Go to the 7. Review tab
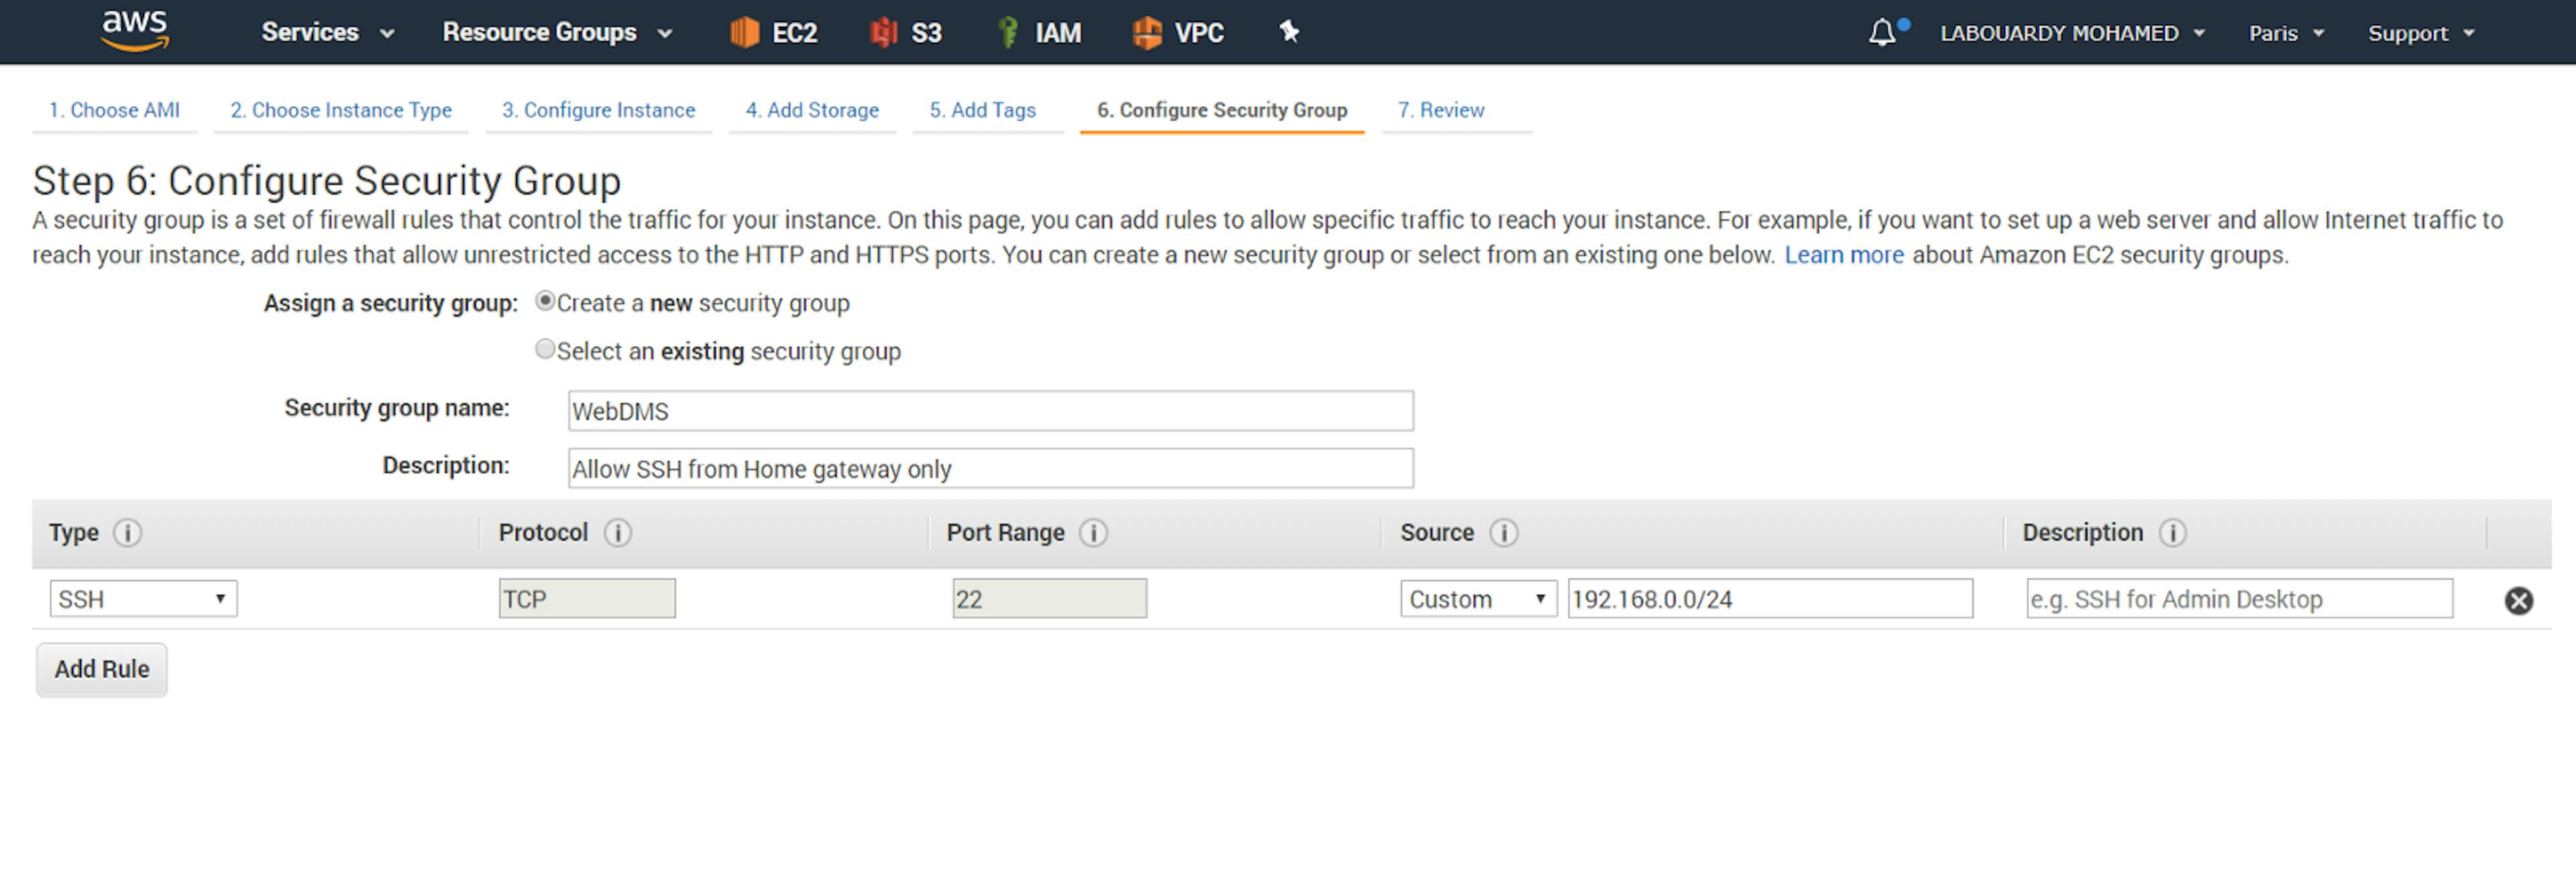Viewport: 2576px width, 884px height. coord(1440,110)
